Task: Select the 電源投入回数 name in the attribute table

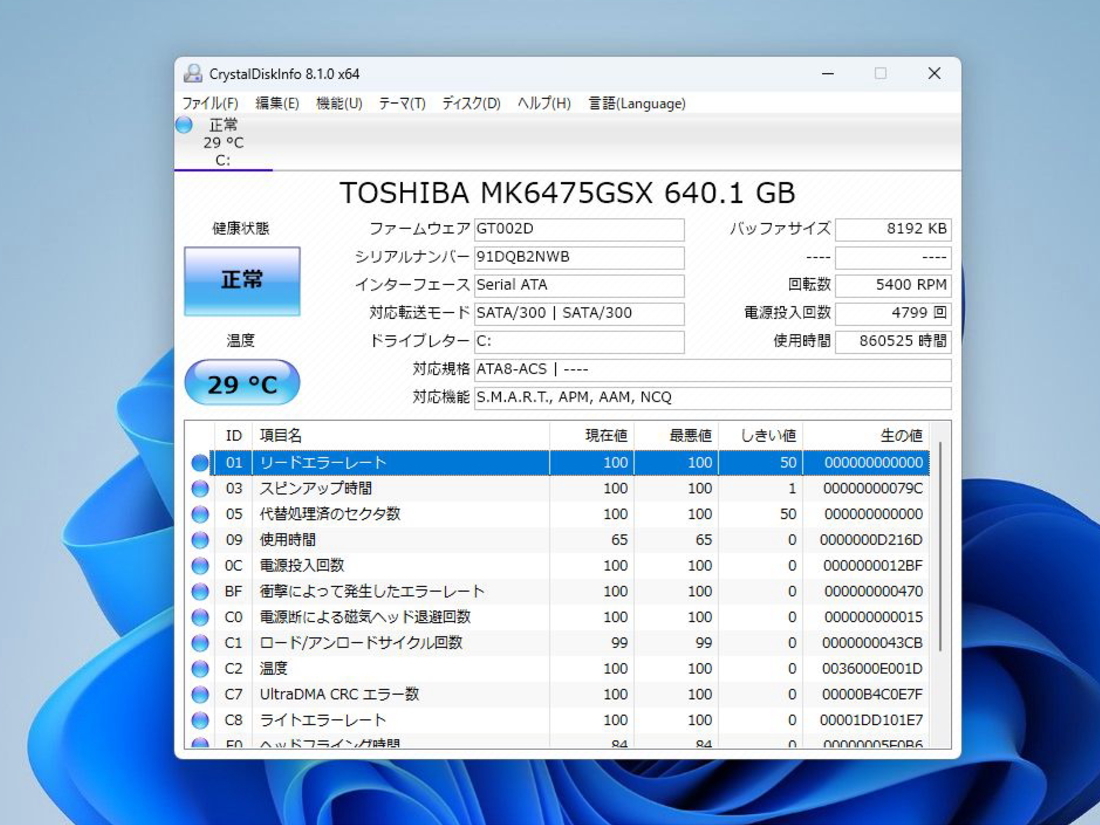Action: click(x=302, y=565)
